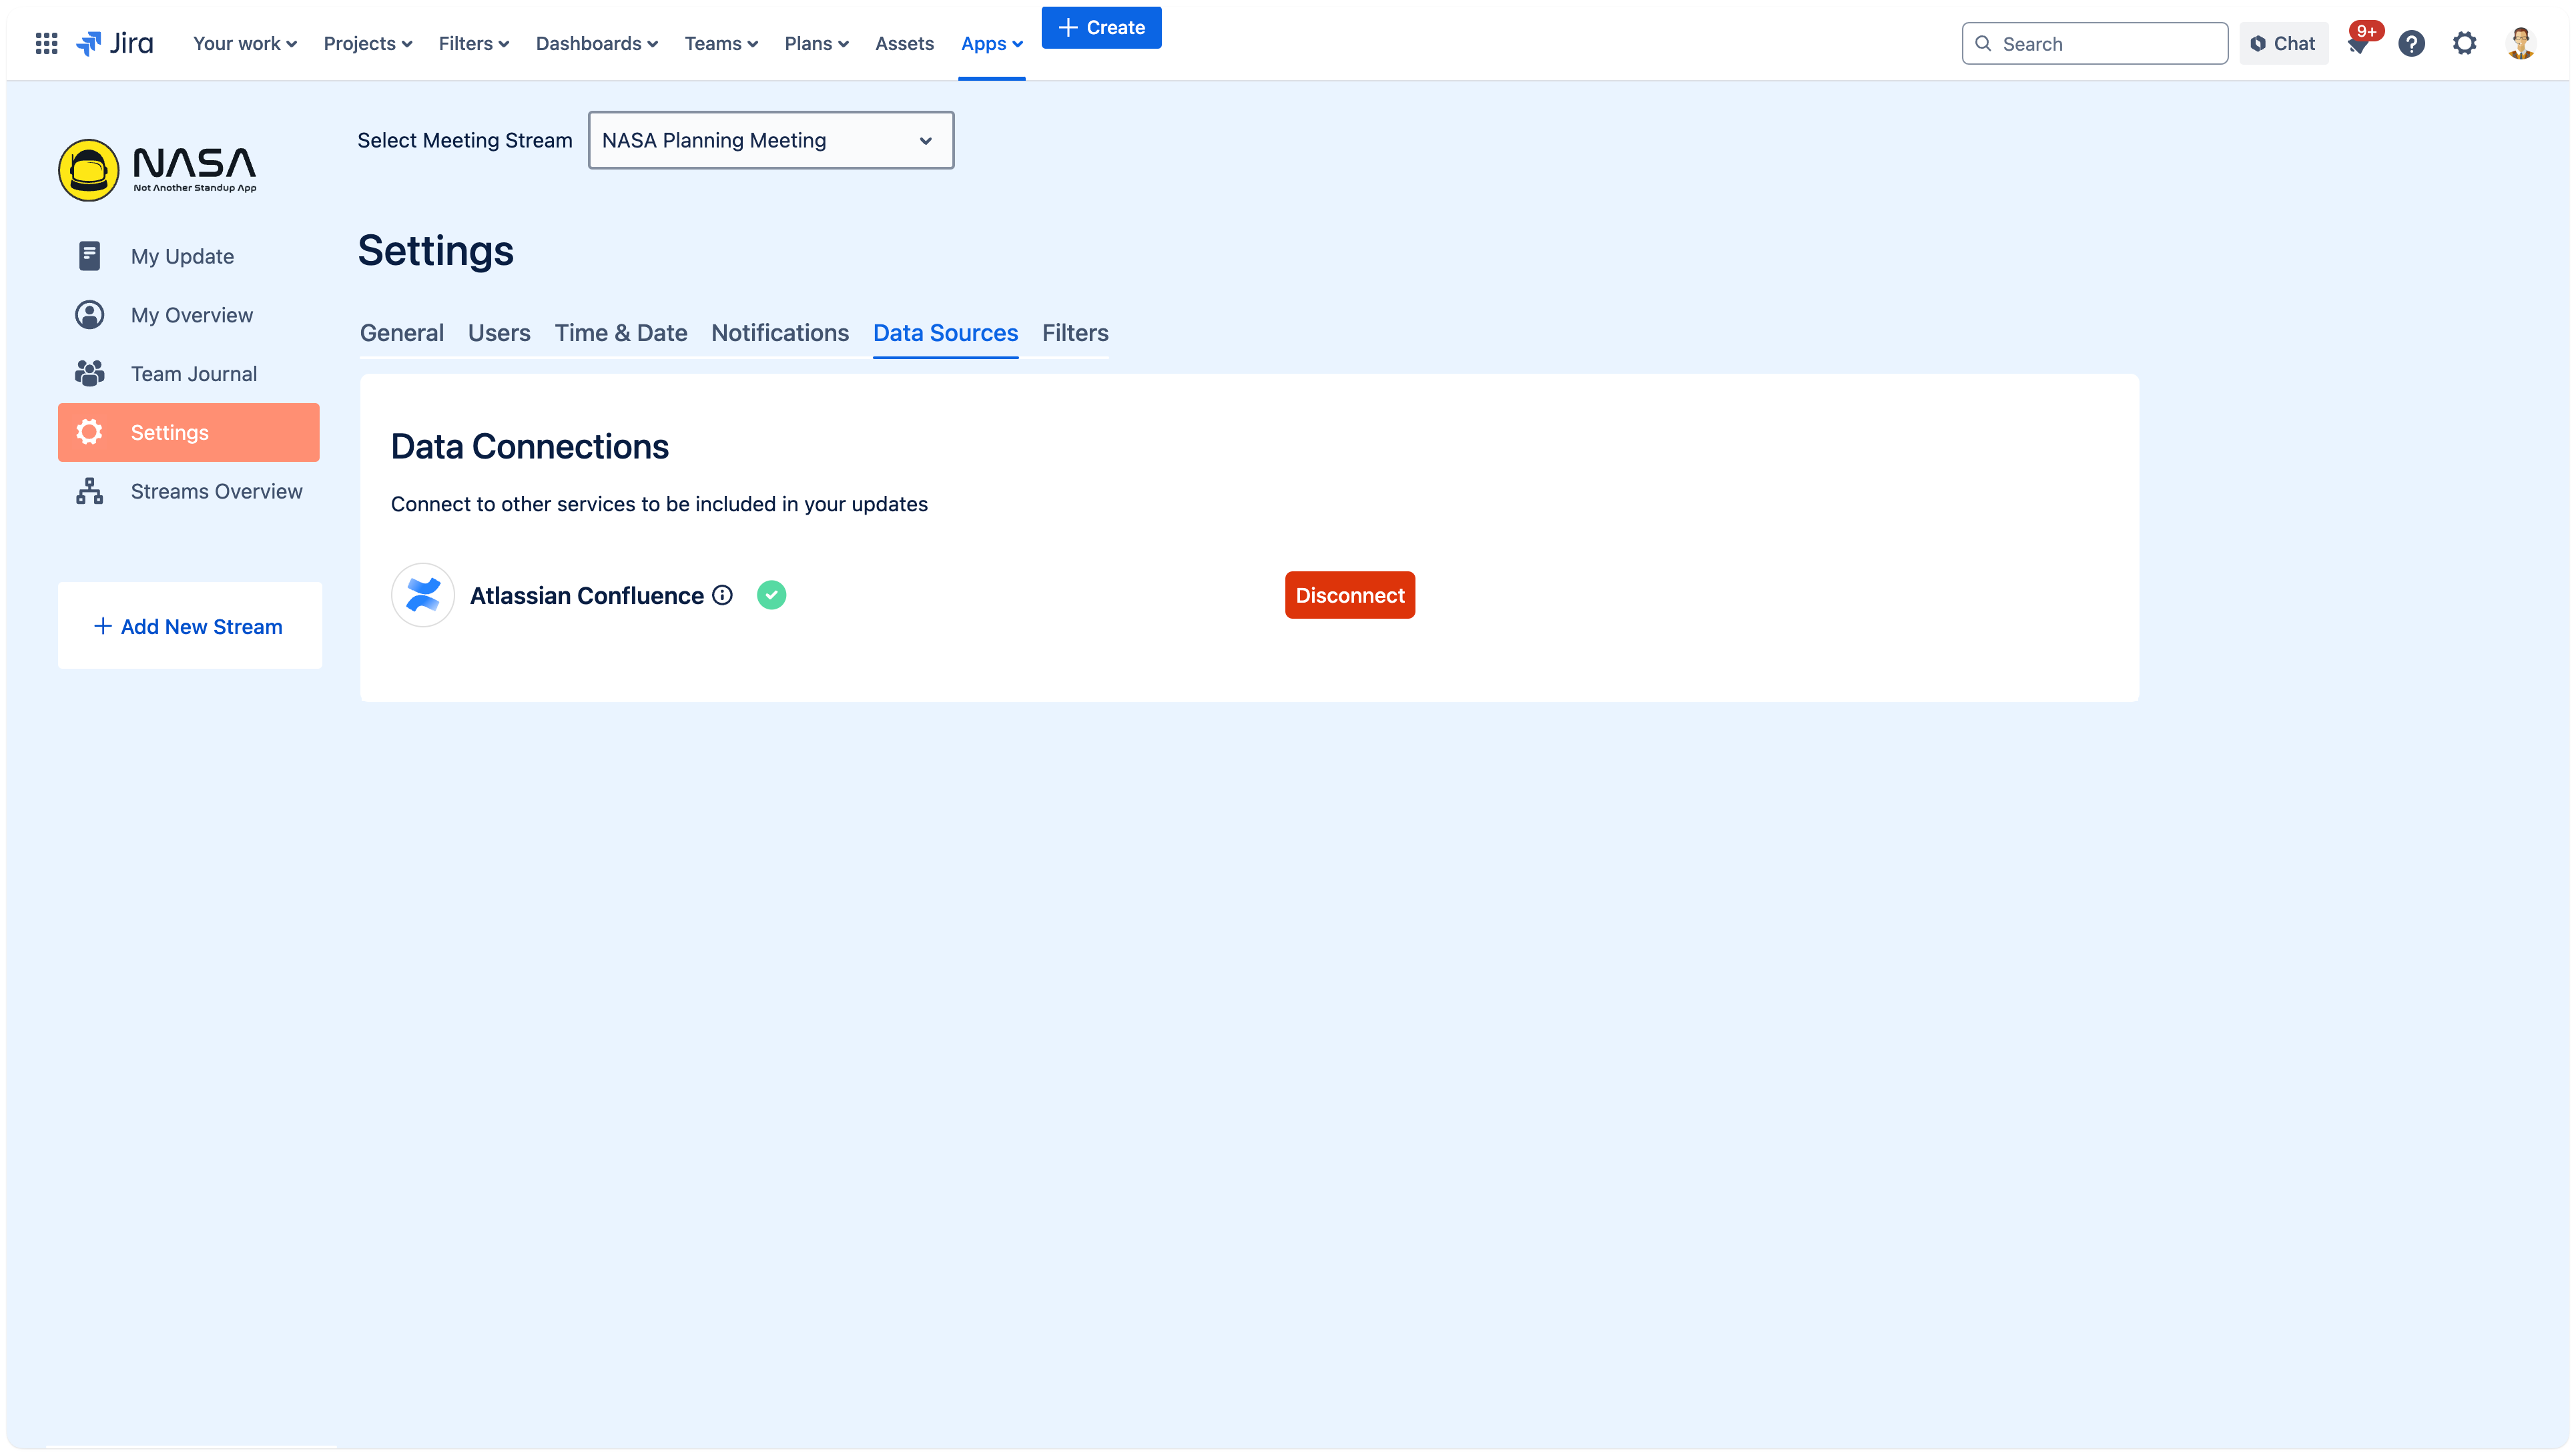Click the Atlassian Confluence label
Image resolution: width=2576 pixels, height=1455 pixels.
pos(587,595)
